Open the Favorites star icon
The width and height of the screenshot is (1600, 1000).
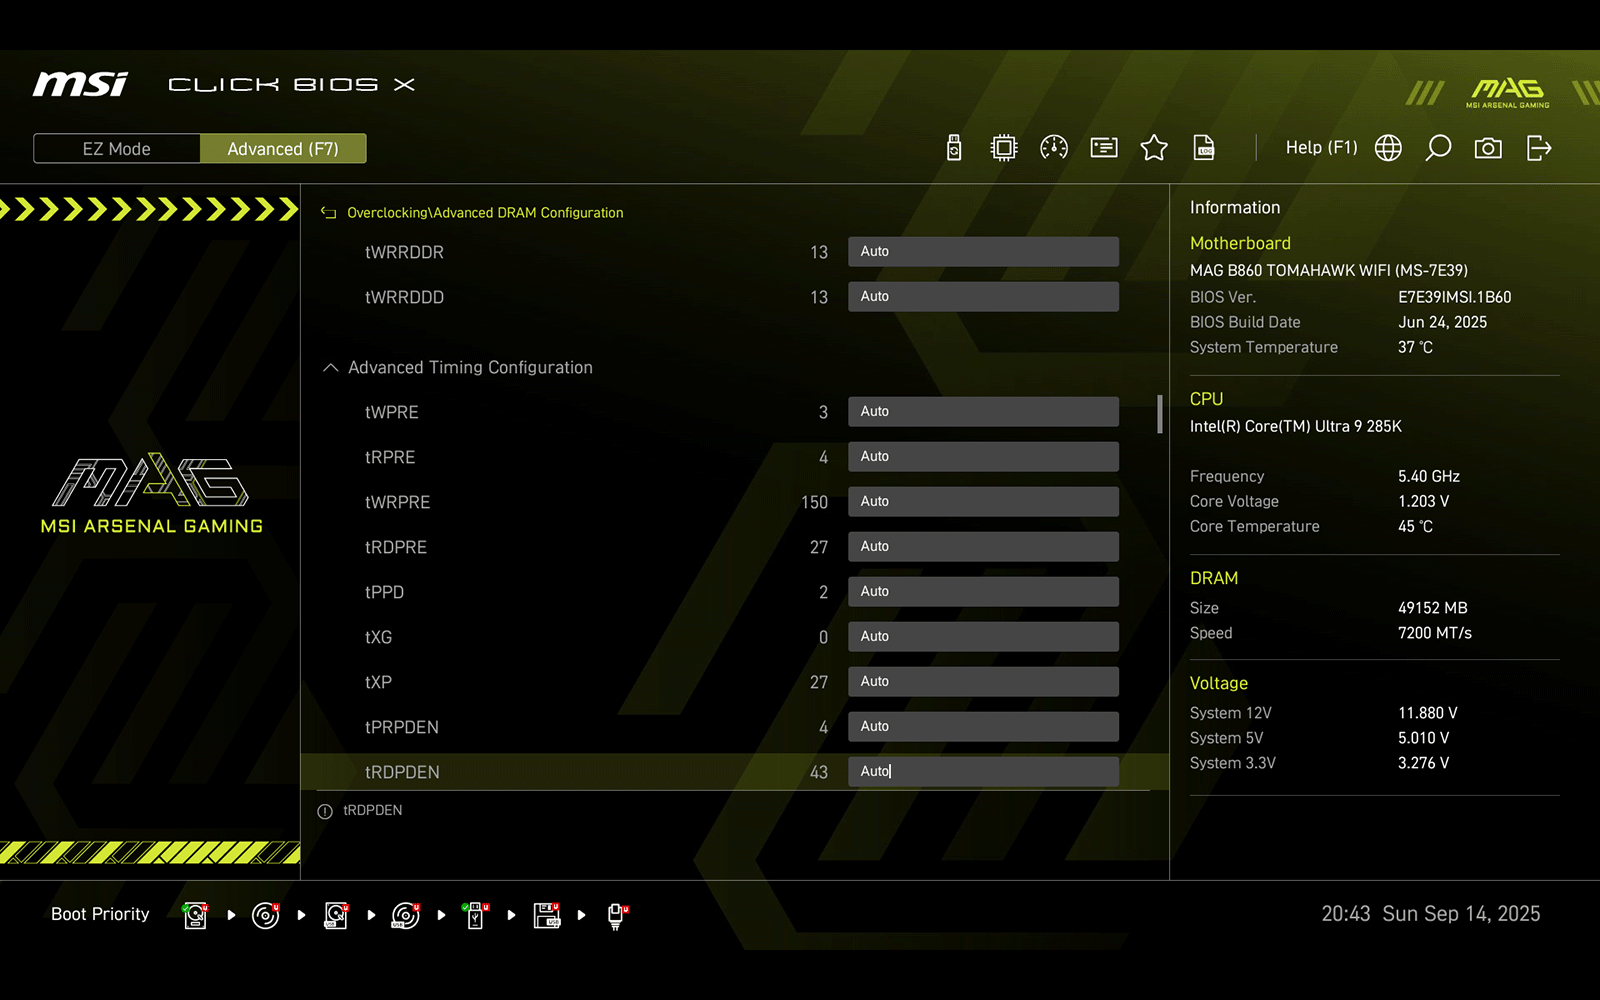point(1154,148)
